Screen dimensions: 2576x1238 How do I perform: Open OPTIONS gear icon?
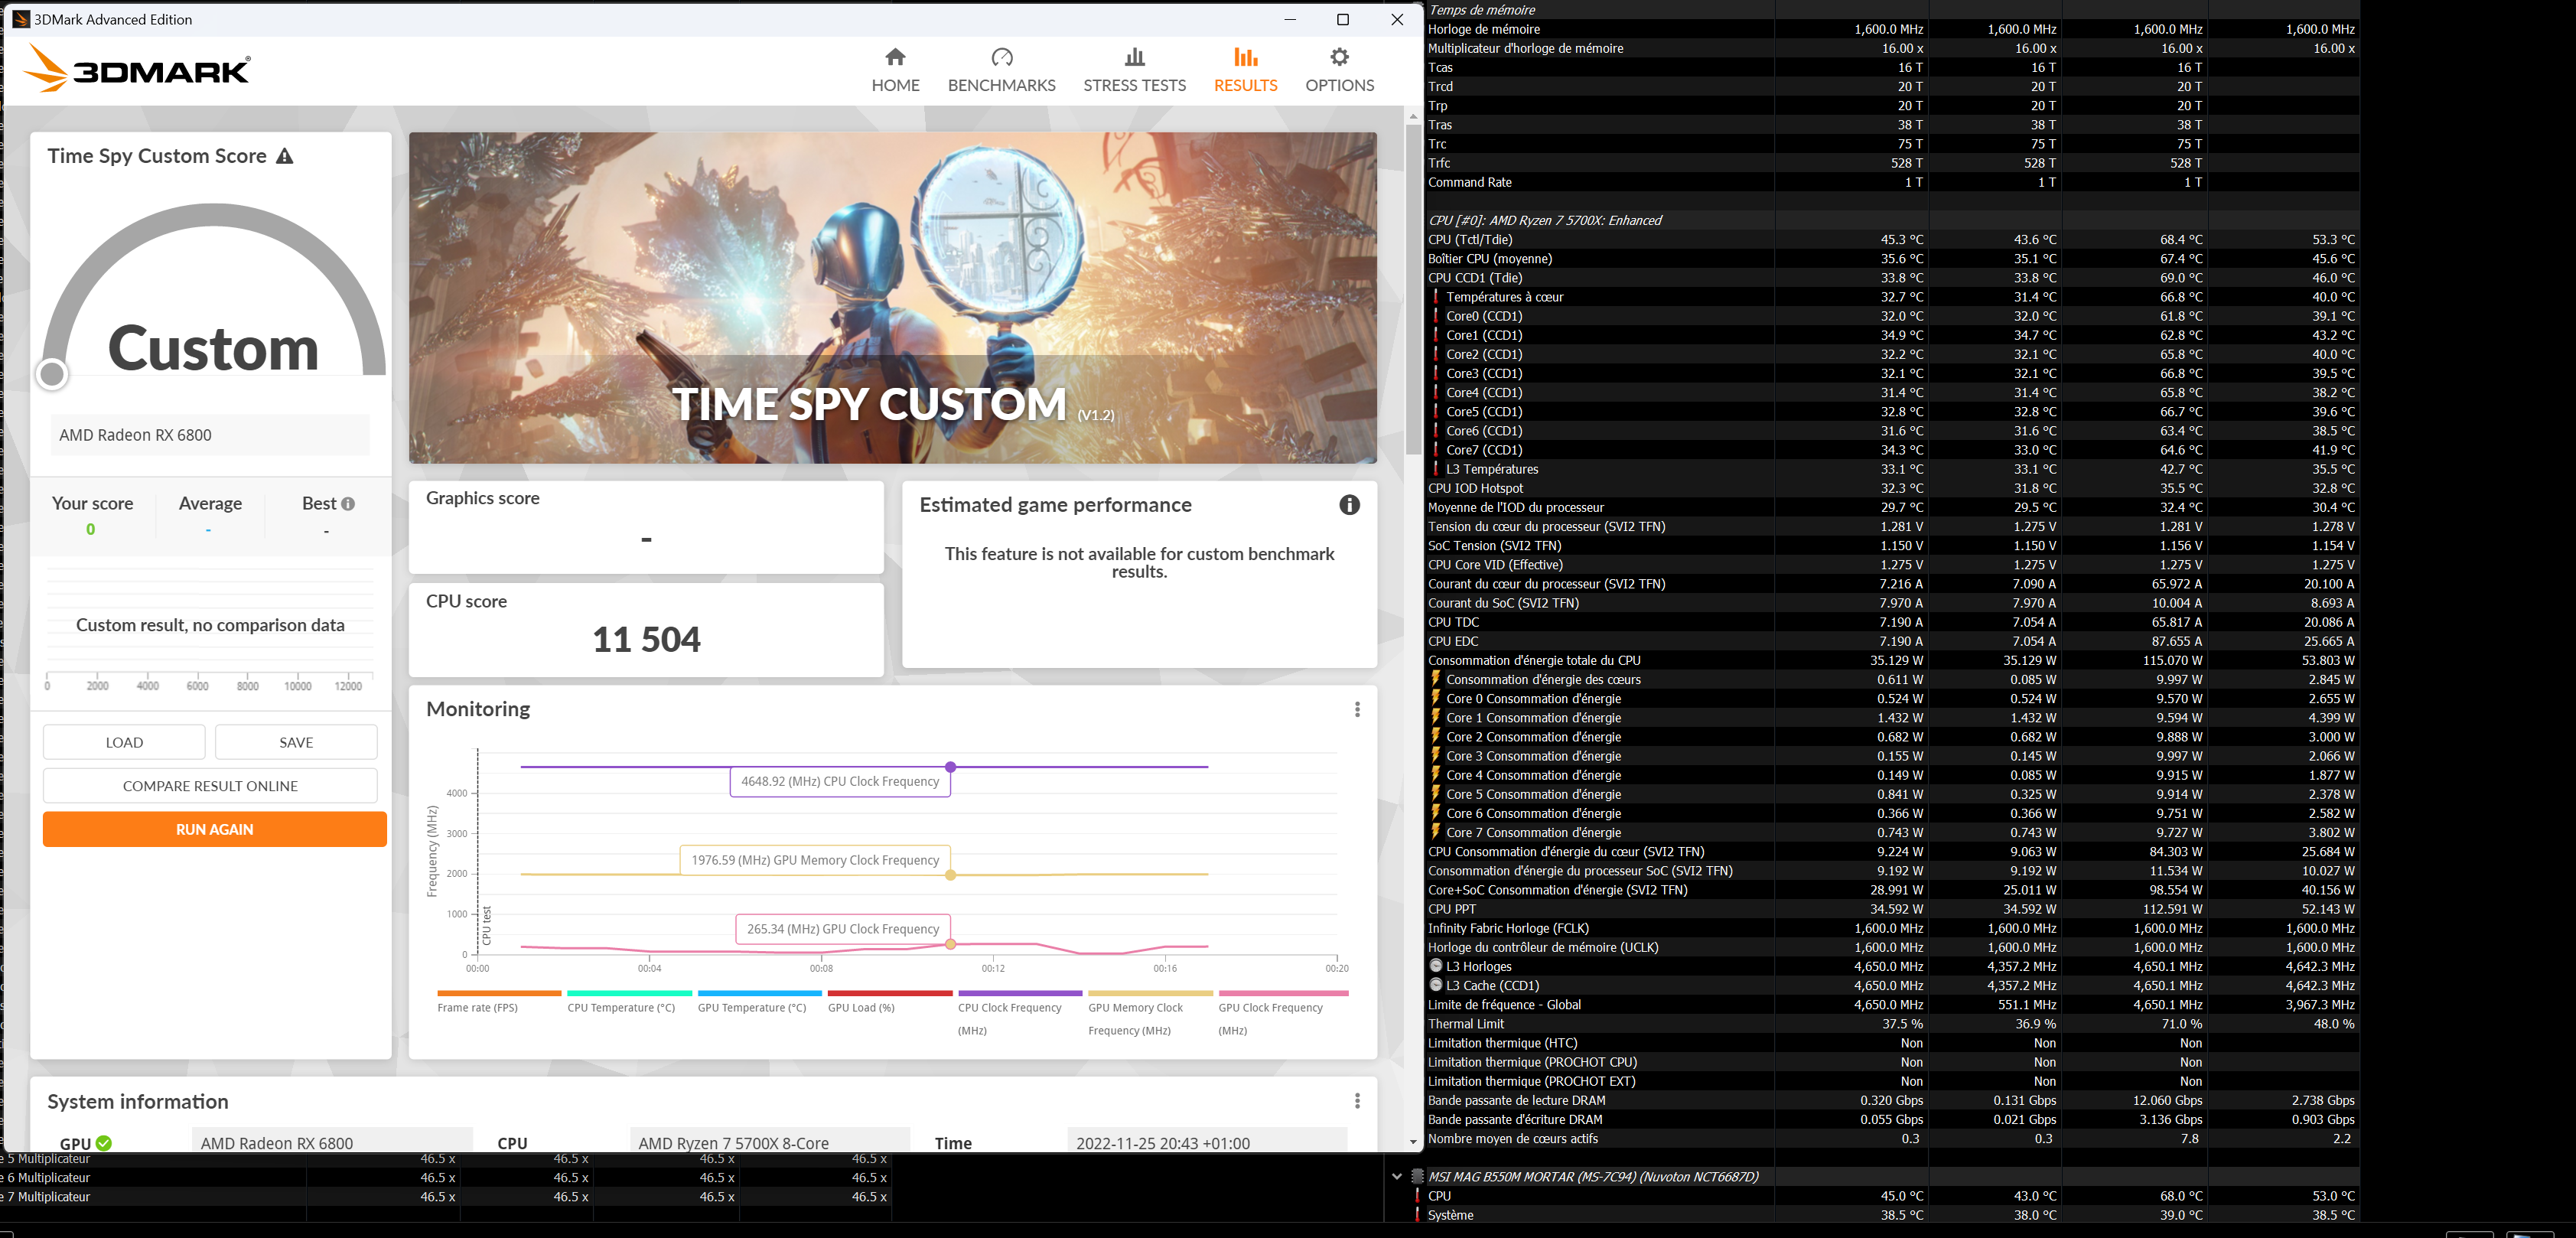[1339, 57]
